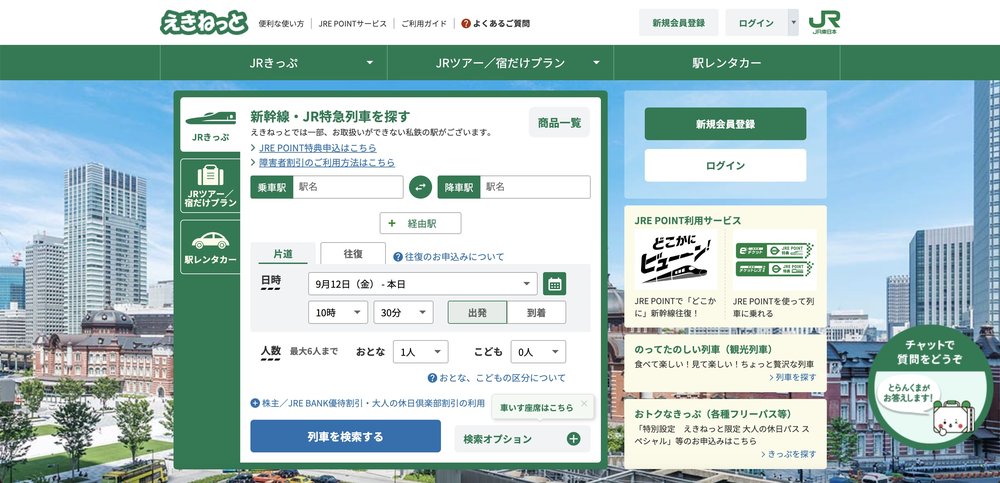Open the dropdown arrow next to ログイン
Image resolution: width=1000 pixels, height=483 pixels.
point(793,23)
